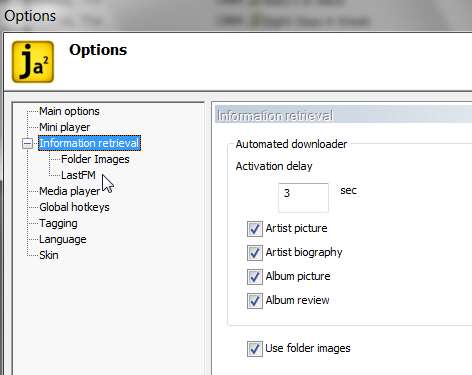Click the Activation delay label
Viewport: 472px width, 375px height.
(274, 166)
